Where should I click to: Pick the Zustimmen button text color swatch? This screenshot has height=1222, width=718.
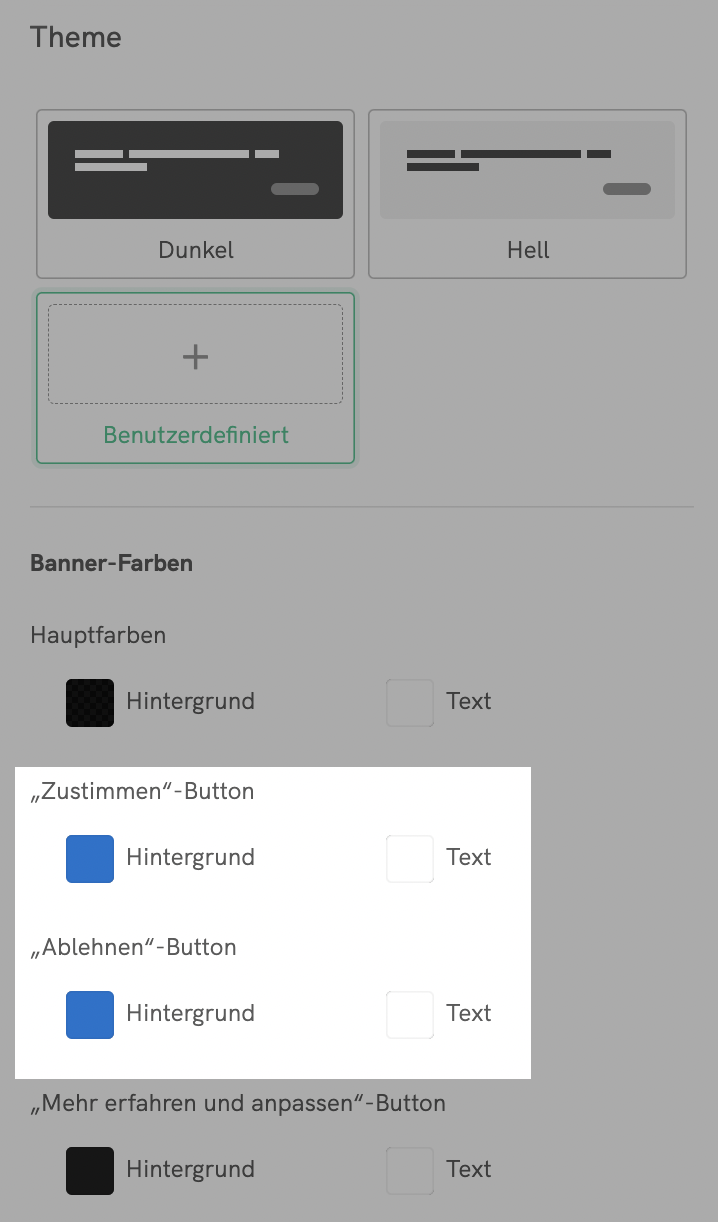coord(410,858)
